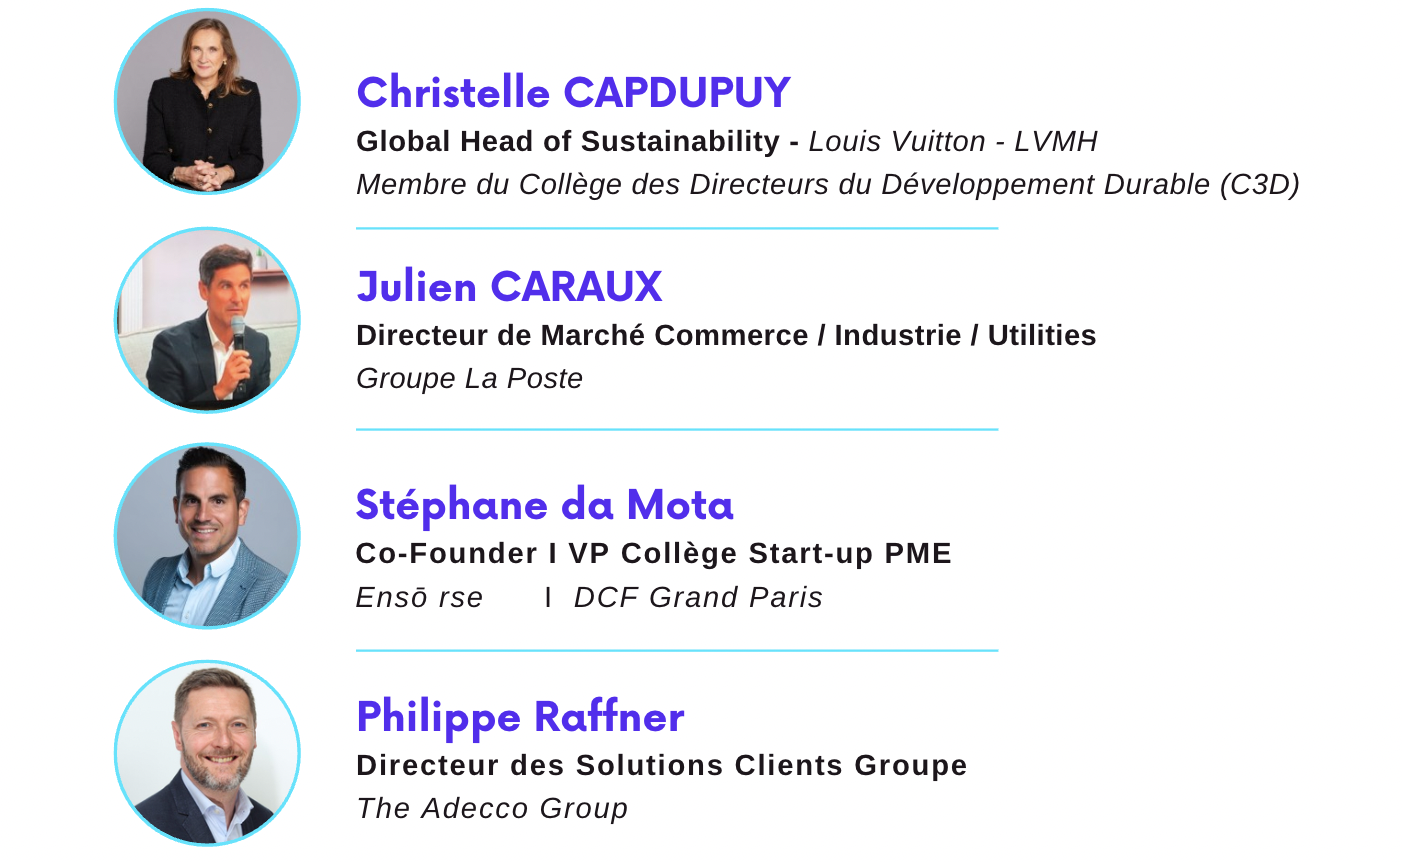The image size is (1402, 862).
Task: Click the Groupe La Poste company text
Action: coord(469,379)
